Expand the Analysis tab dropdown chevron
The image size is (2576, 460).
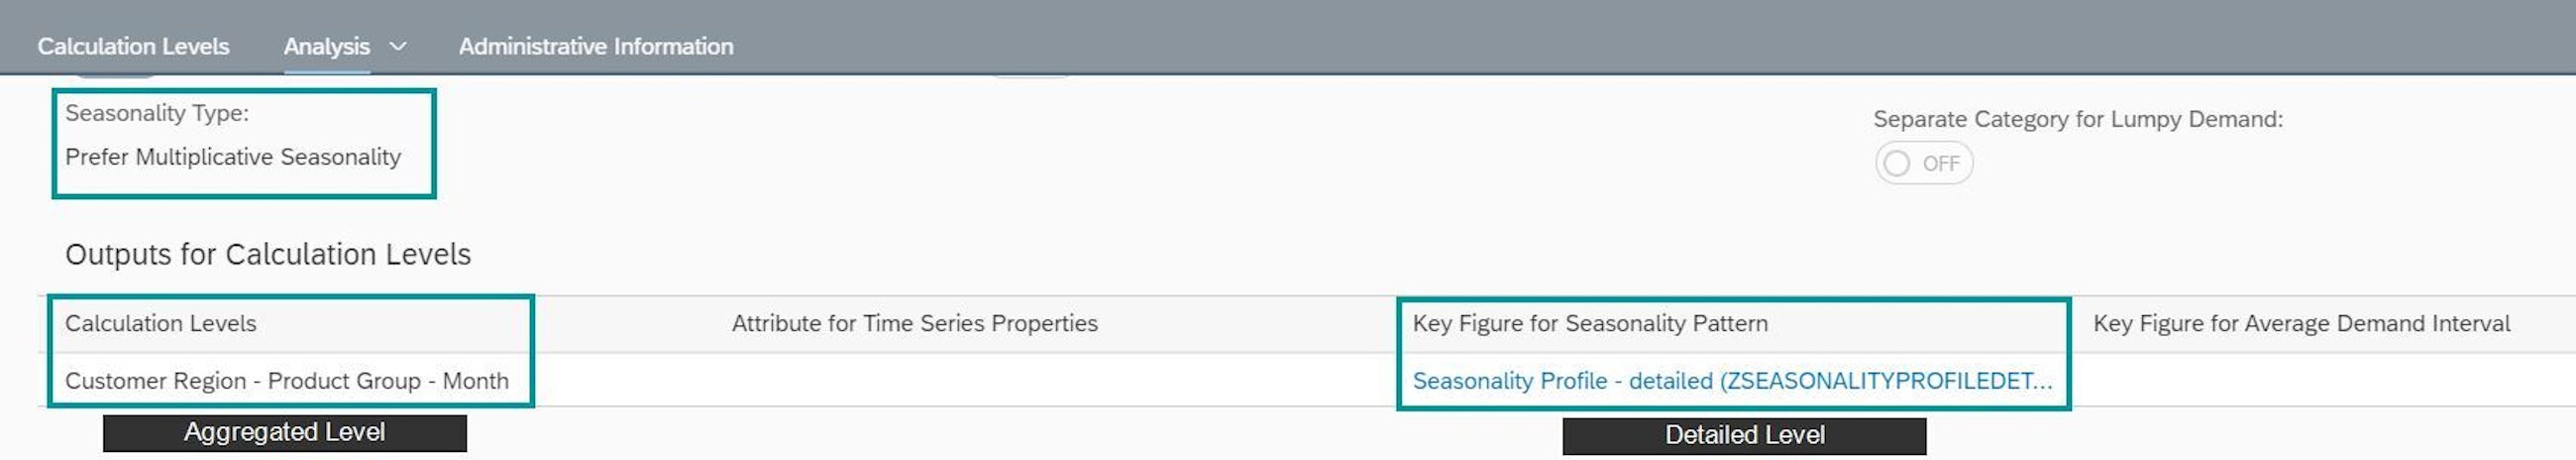[x=398, y=46]
